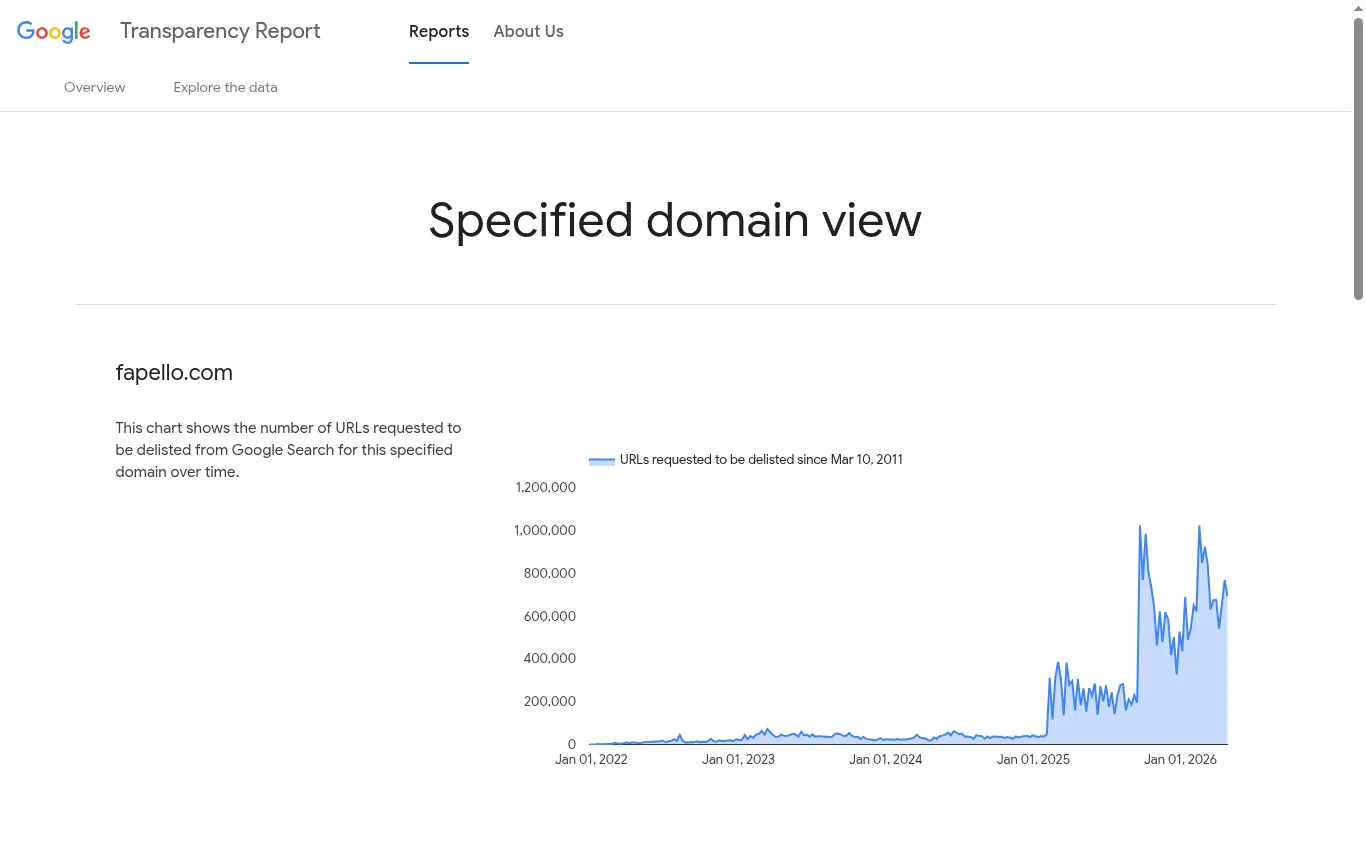This screenshot has height=855, width=1366.
Task: Click the 200,000 y-axis label
Action: click(550, 701)
